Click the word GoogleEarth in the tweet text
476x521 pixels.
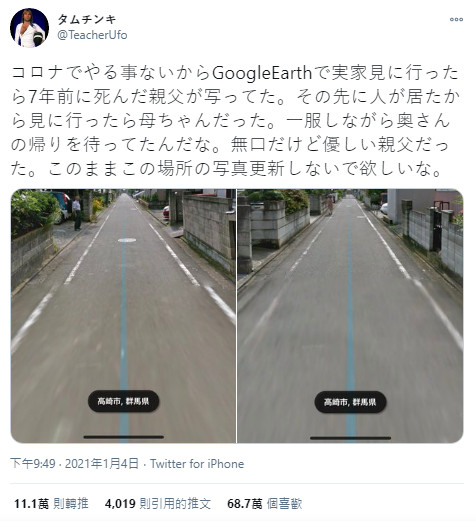pos(262,73)
